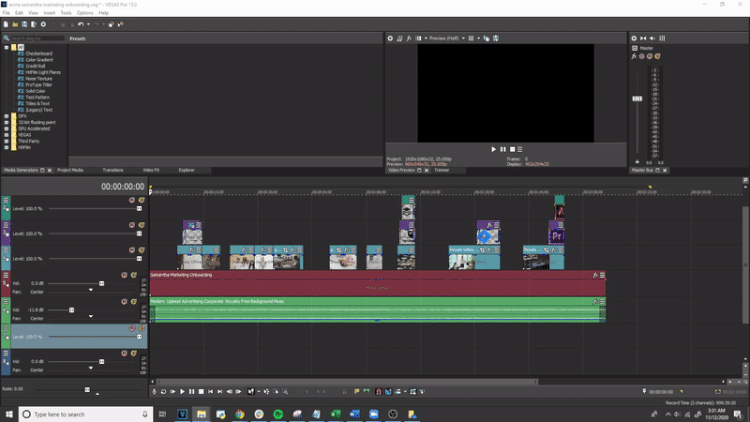Click the Save project icon in toolbar
Viewport: 750px width, 422px height.
[x=24, y=24]
